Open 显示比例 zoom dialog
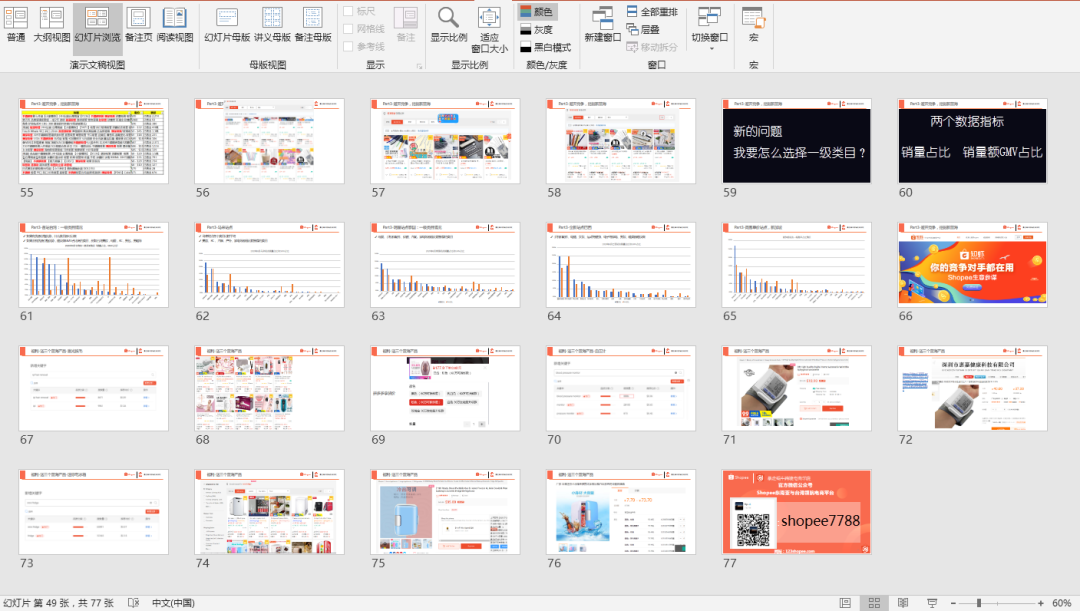 click(448, 25)
